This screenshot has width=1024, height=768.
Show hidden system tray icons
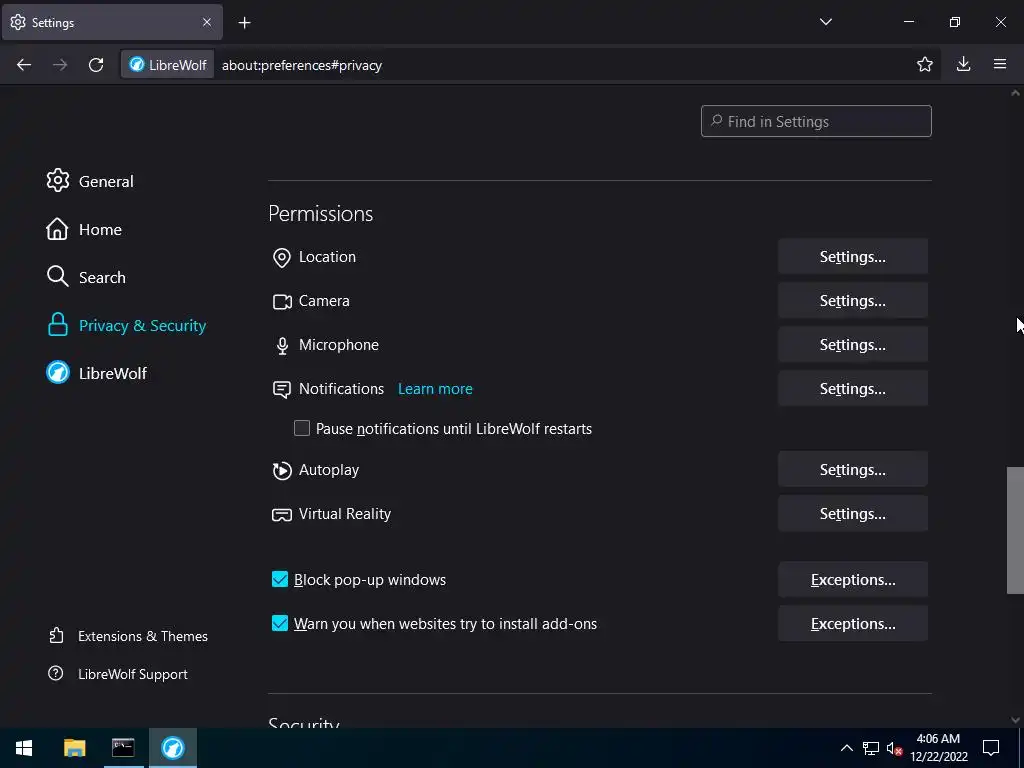click(846, 748)
